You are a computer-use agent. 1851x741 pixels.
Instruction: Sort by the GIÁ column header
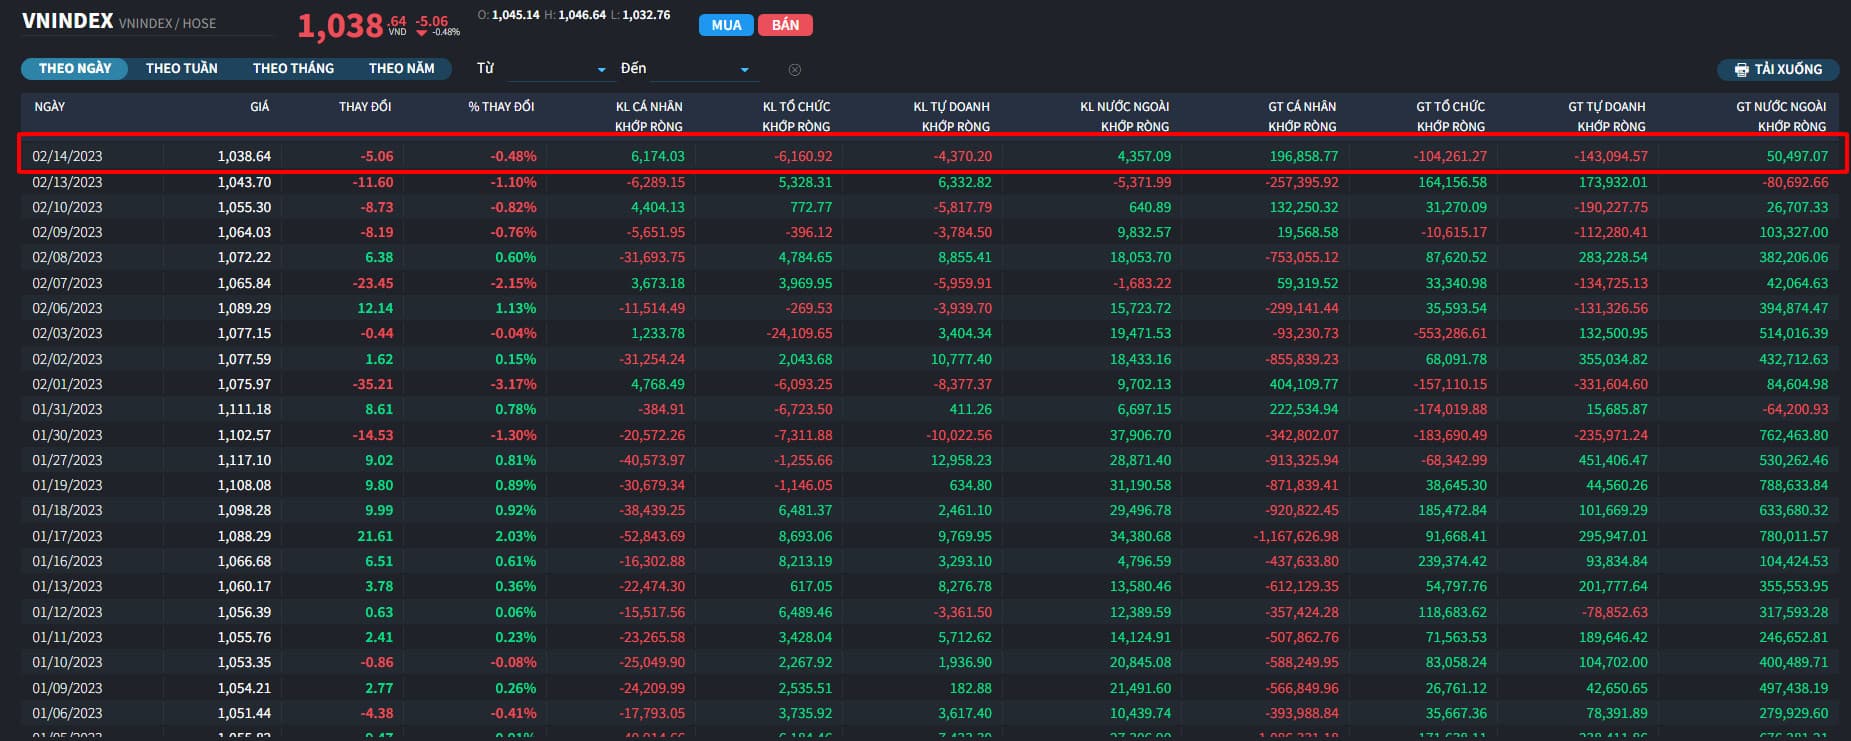[260, 107]
